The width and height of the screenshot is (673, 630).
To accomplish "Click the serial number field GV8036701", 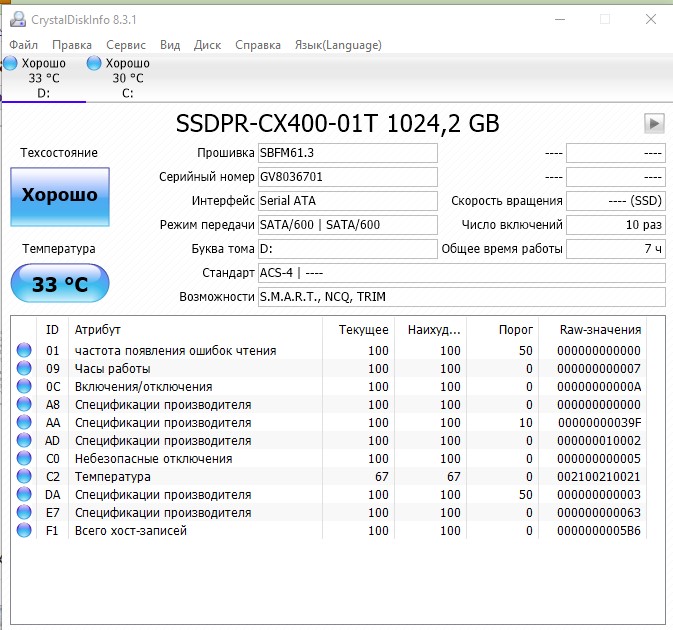I will pos(348,177).
